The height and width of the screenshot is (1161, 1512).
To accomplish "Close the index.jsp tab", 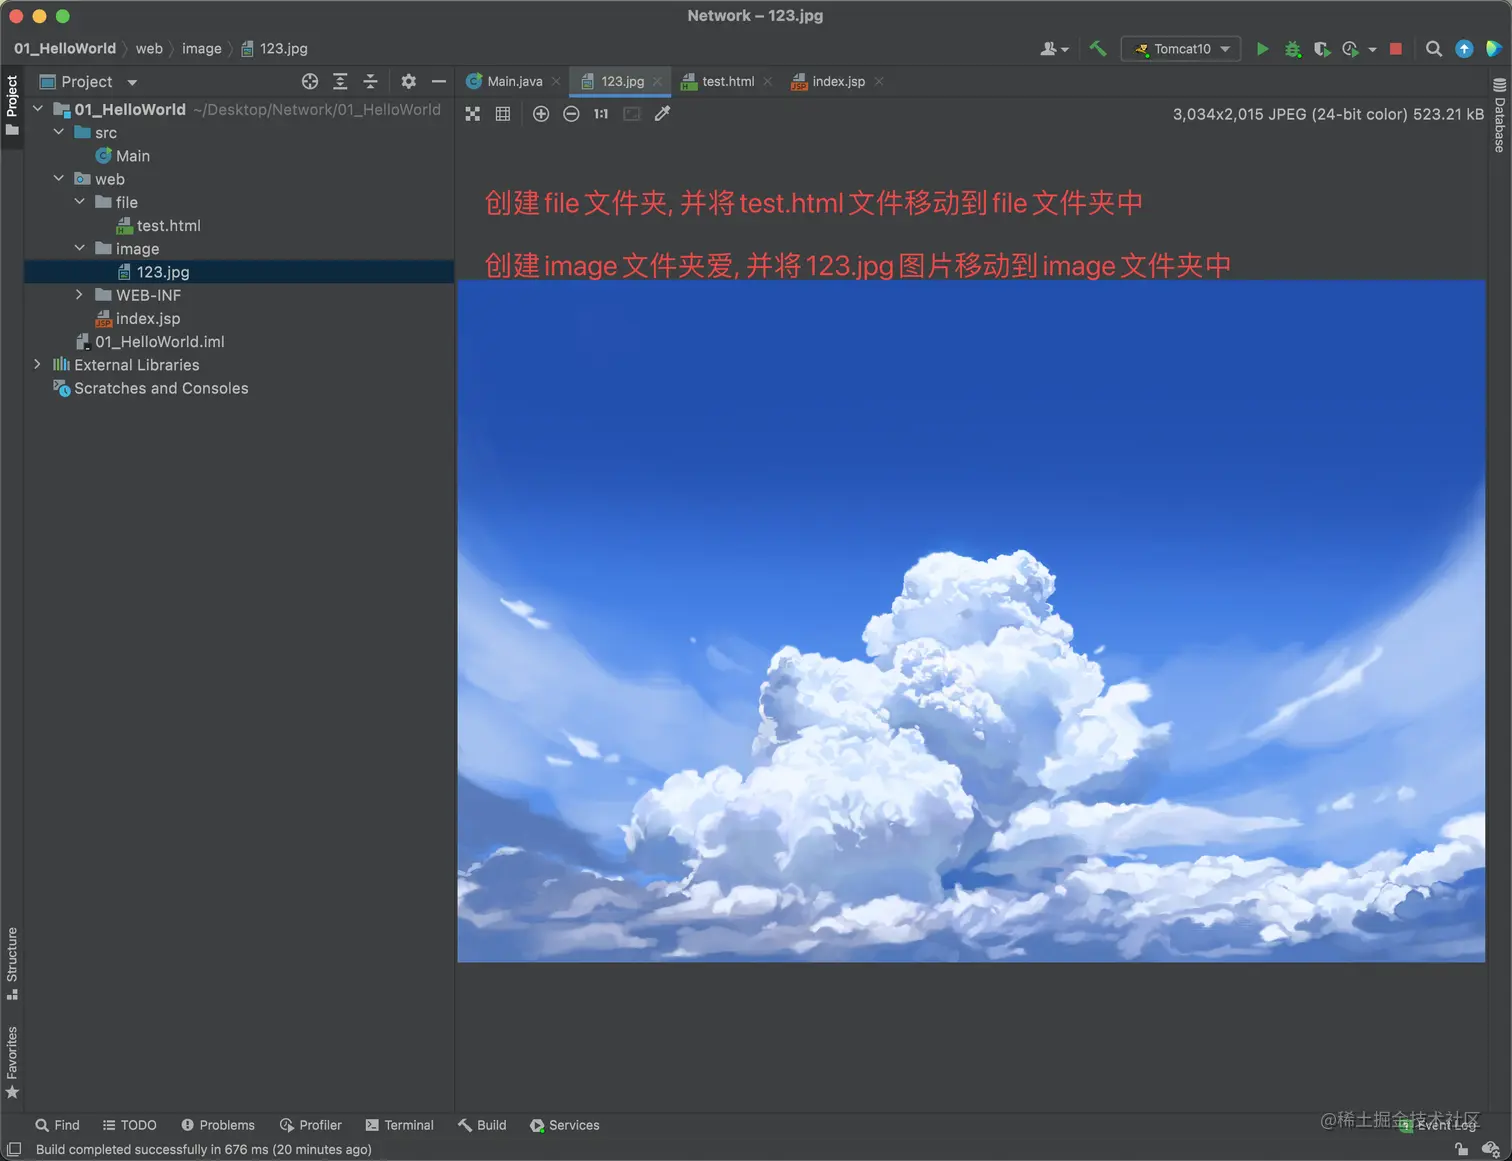I will click(879, 81).
